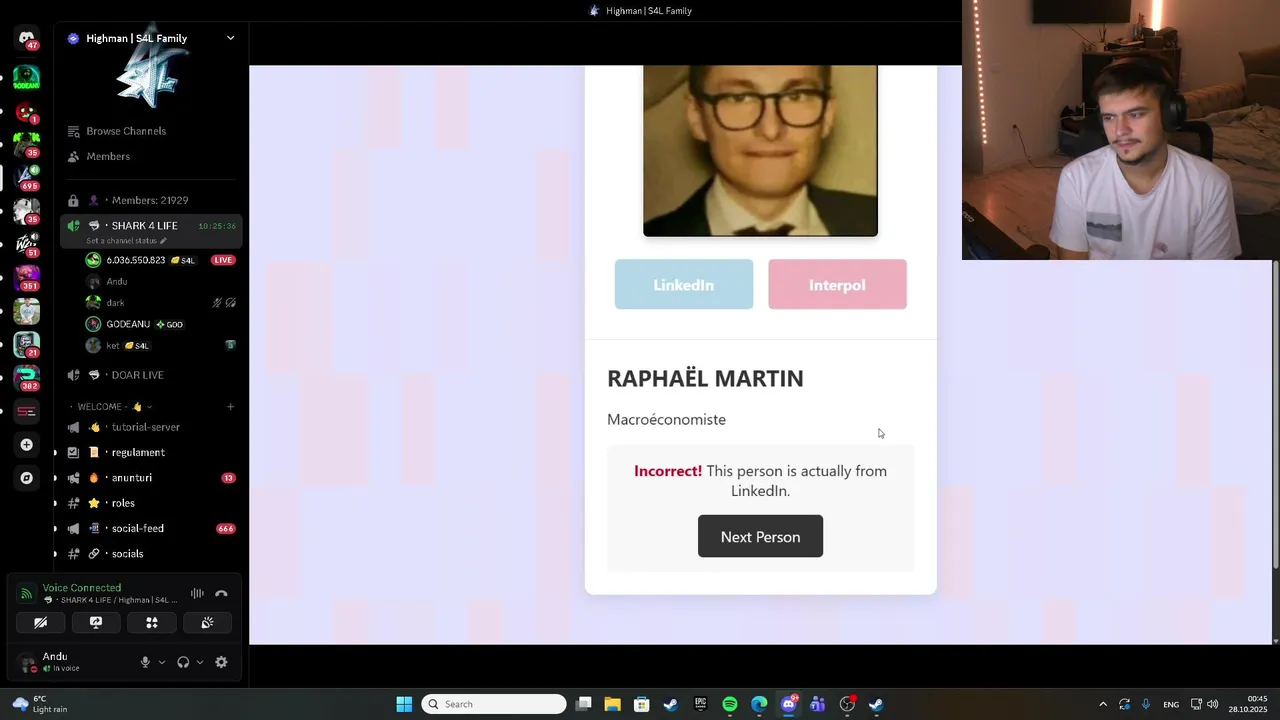Turn on camera in voice panel
The image size is (1280, 720).
tap(41, 622)
